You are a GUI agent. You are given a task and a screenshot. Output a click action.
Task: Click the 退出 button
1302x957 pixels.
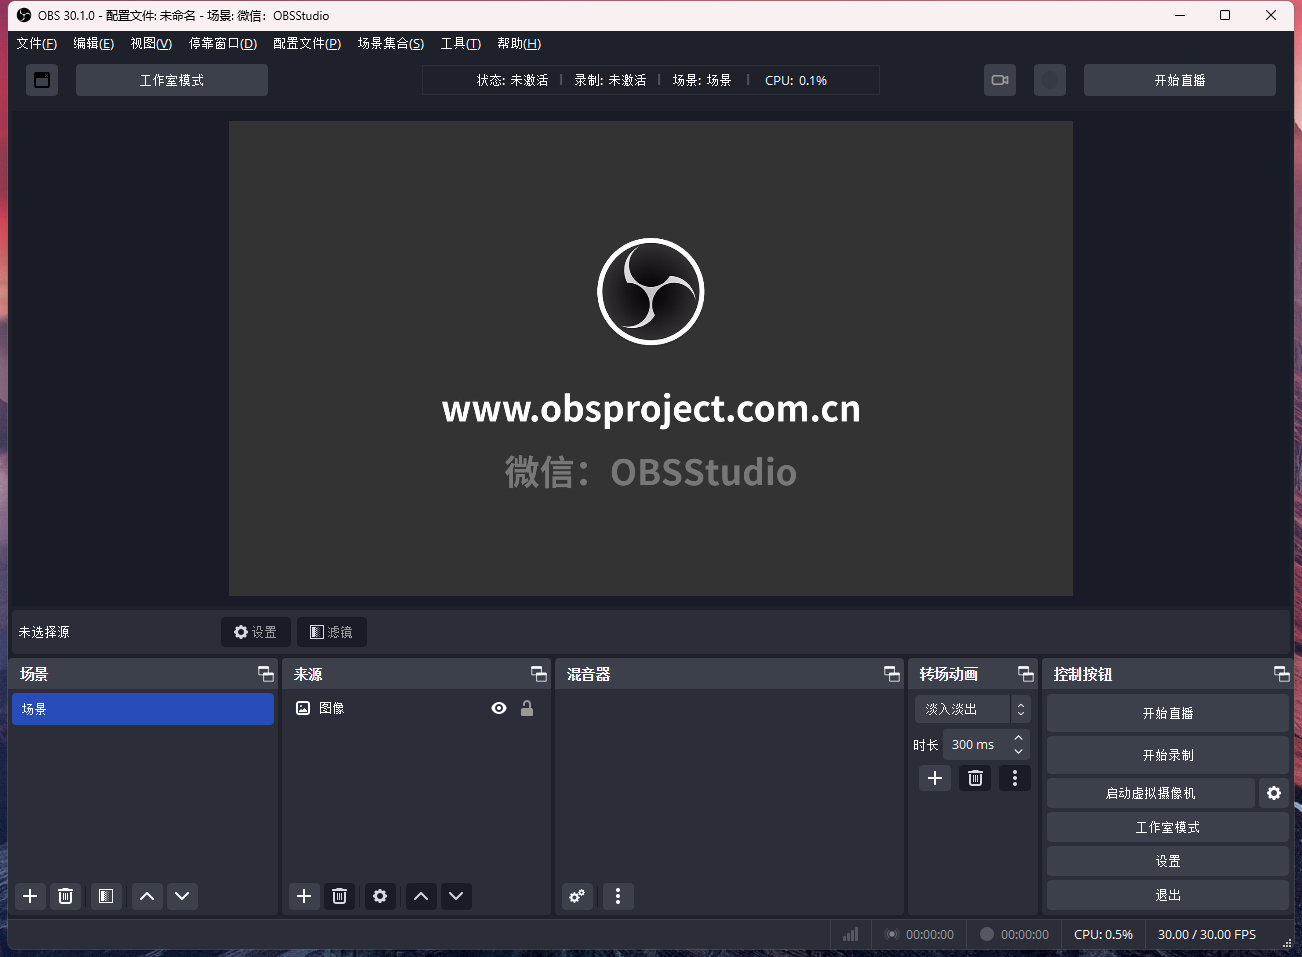(x=1168, y=895)
